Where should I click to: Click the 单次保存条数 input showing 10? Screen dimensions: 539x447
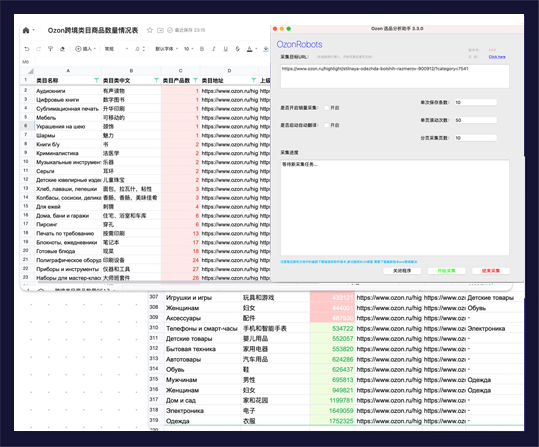click(476, 102)
